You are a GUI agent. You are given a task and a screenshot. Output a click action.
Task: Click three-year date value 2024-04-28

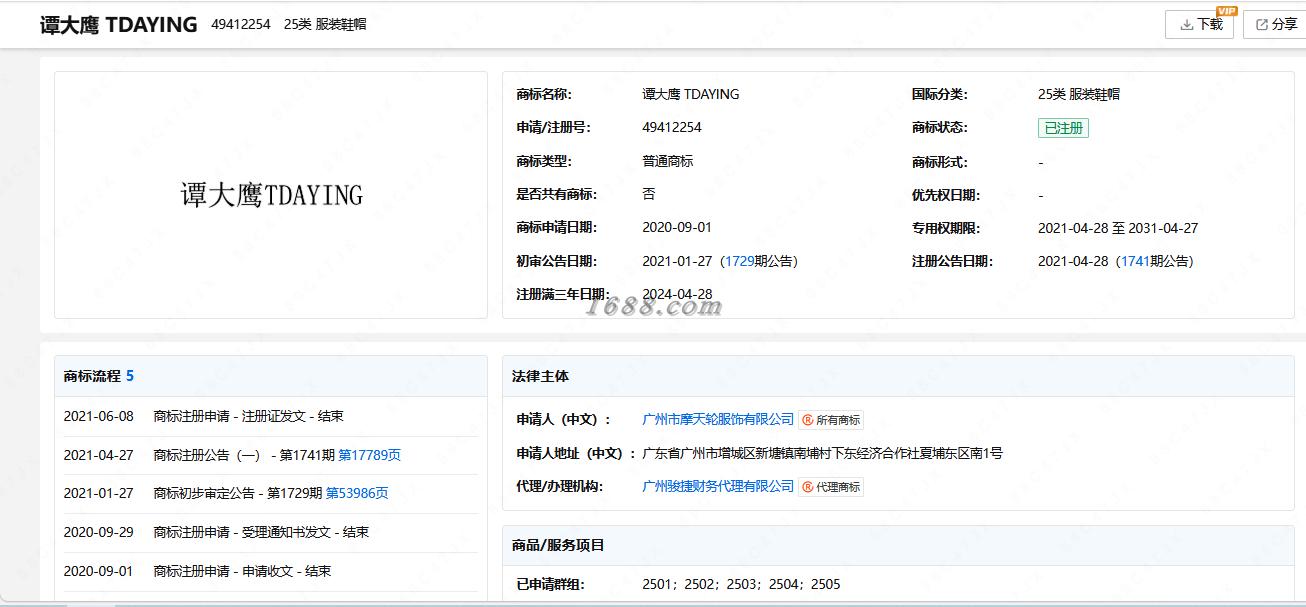pyautogui.click(x=677, y=294)
